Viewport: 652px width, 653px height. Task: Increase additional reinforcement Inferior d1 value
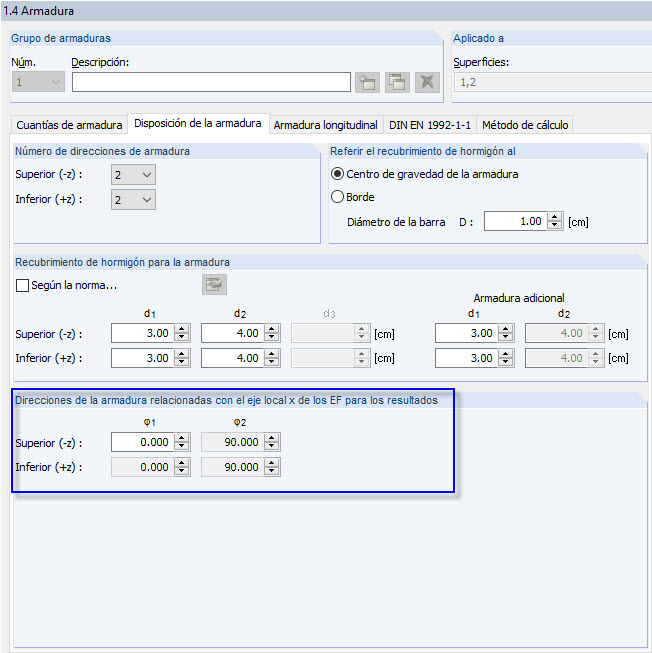tap(505, 354)
